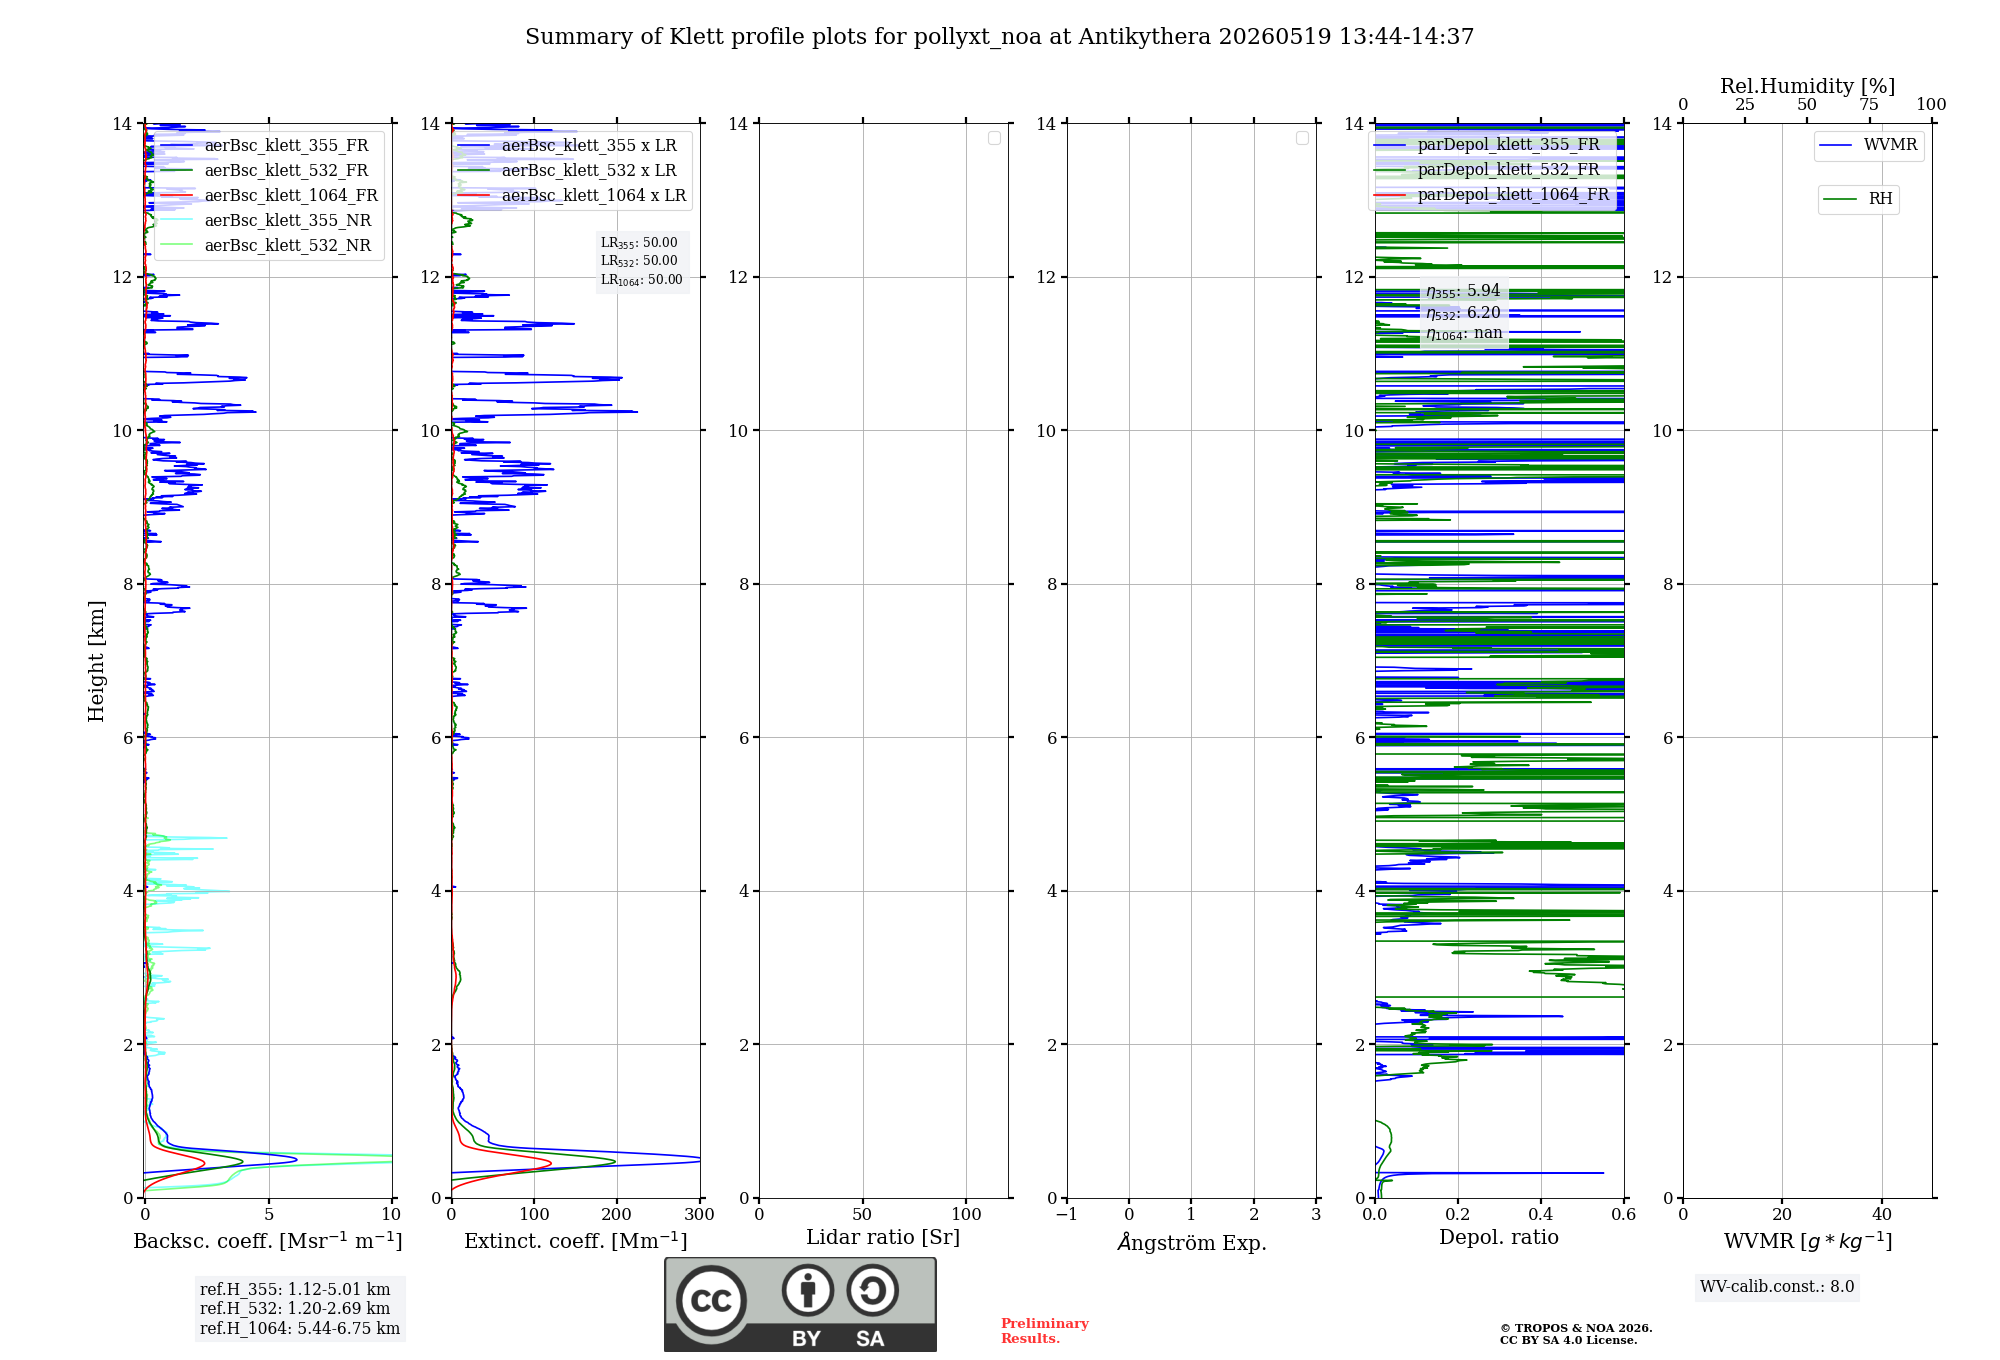2000x1360 pixels.
Task: Click the Lidar ratio [Sr] axis label
Action: pos(883,1238)
